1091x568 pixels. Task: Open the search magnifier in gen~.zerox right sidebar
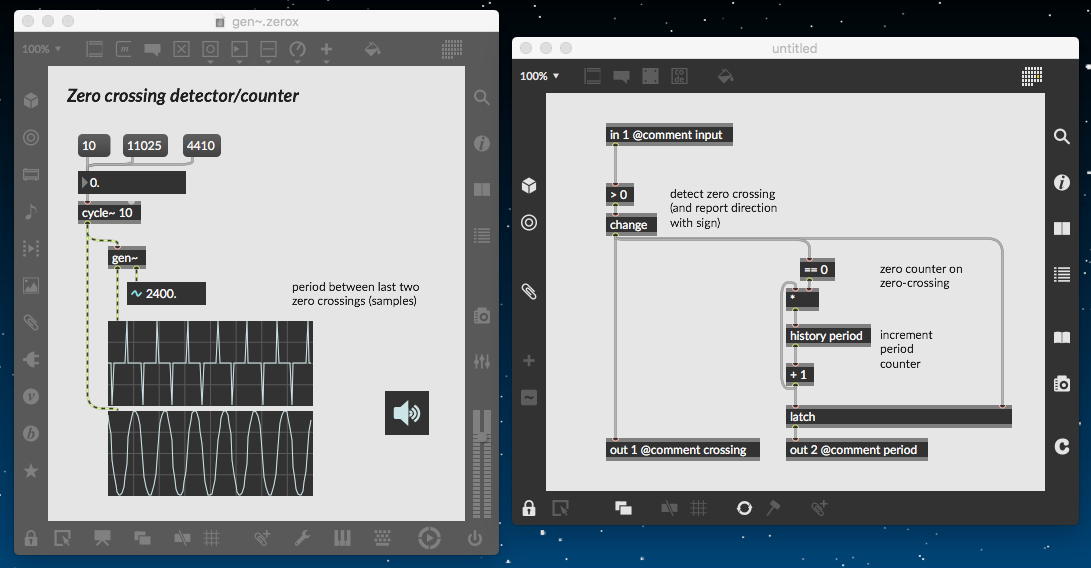pyautogui.click(x=481, y=97)
